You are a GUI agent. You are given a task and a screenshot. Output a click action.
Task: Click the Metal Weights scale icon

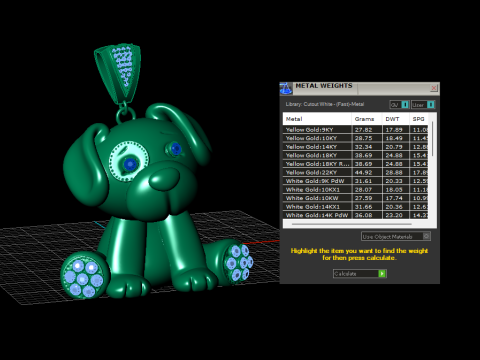coord(285,88)
